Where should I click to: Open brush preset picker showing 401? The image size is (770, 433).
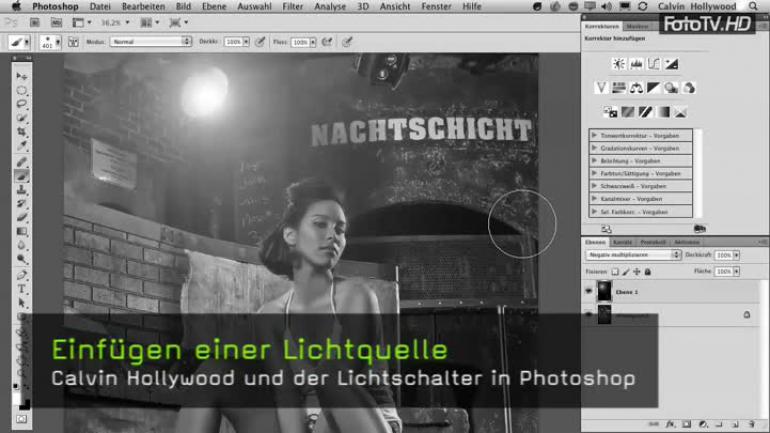click(50, 42)
